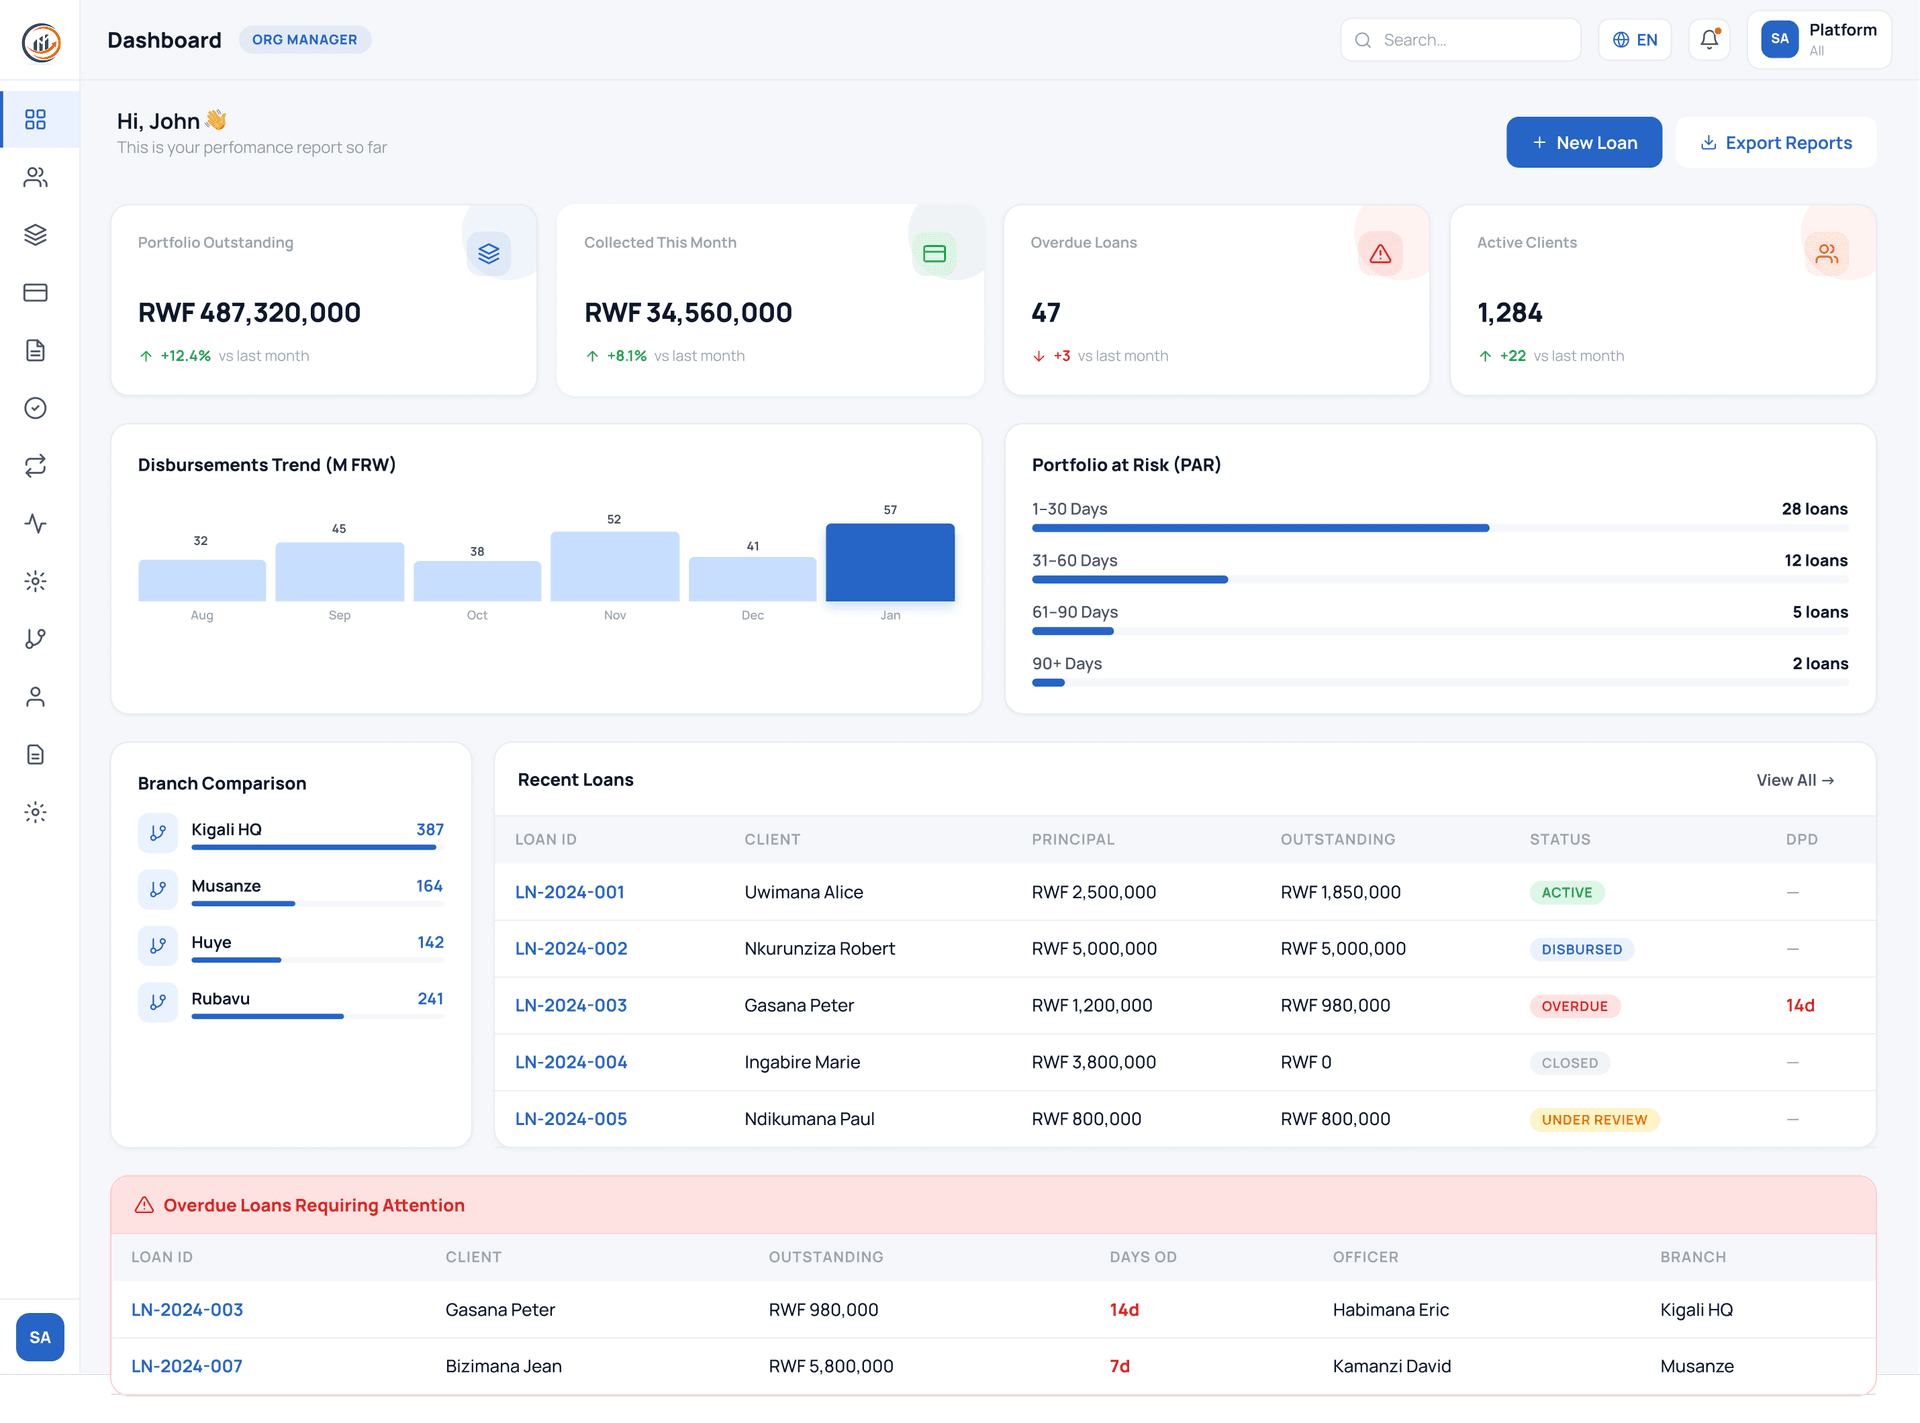Image resolution: width=1920 pixels, height=1423 pixels.
Task: Open the notifications bell icon
Action: pyautogui.click(x=1709, y=39)
